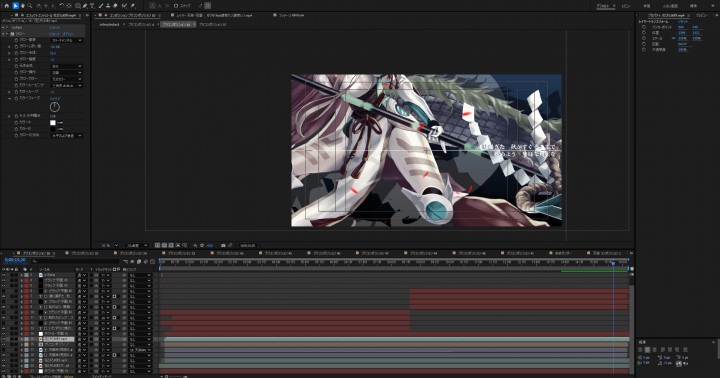Viewport: 720px width, 378px height.
Task: Click the motion blur icon in timeline header
Action: tap(145, 261)
